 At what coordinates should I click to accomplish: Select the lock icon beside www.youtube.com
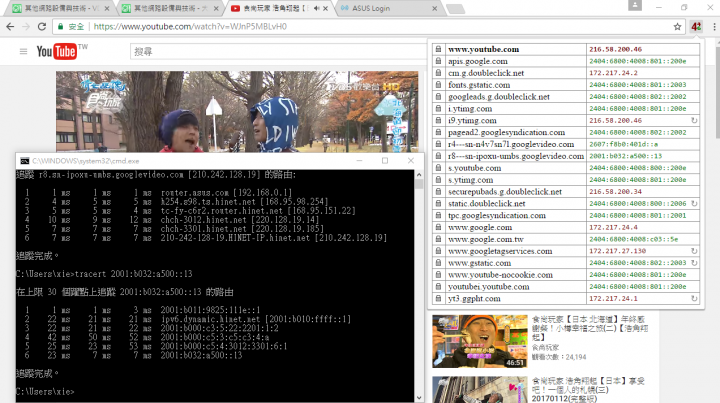(439, 49)
